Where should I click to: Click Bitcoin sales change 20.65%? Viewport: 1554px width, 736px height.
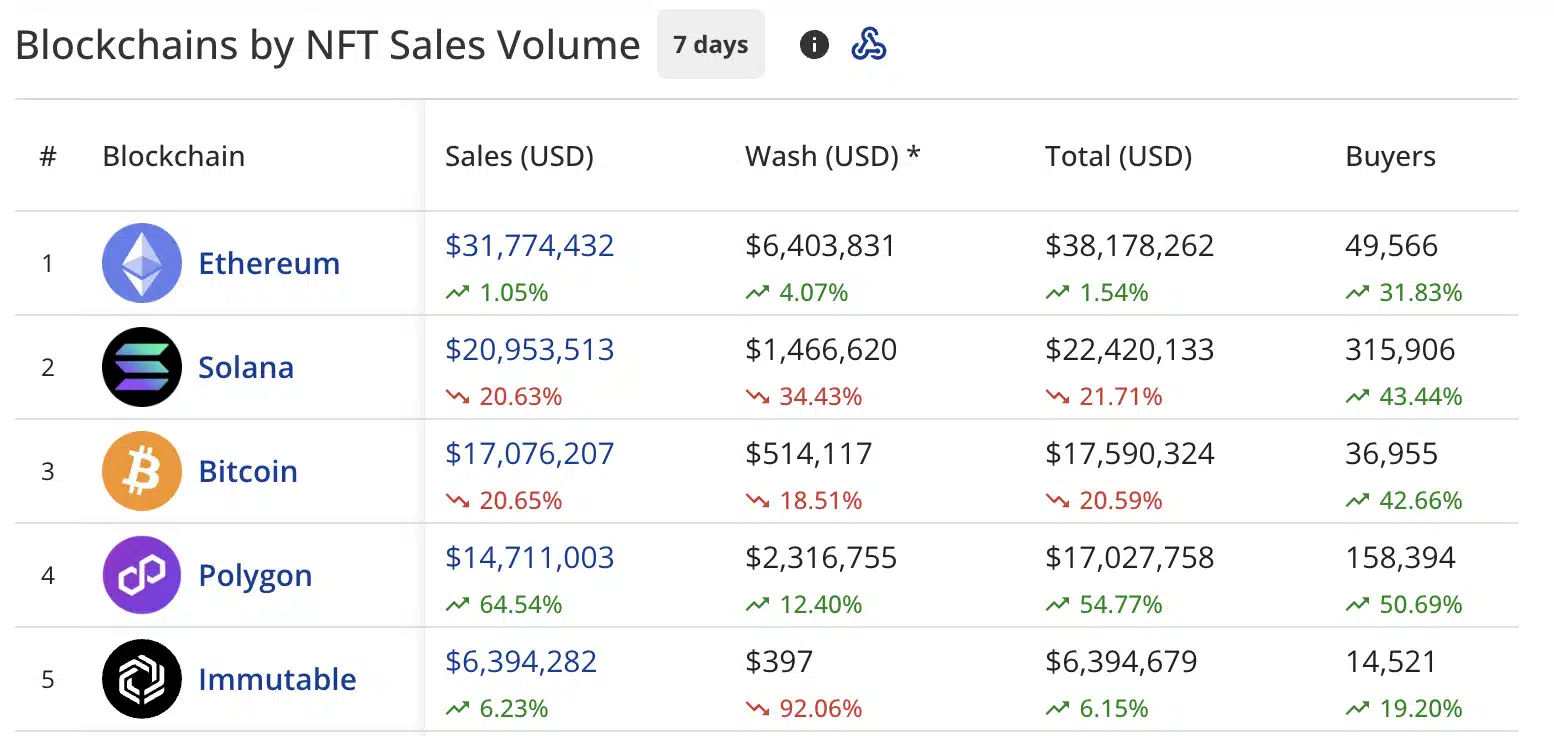point(520,501)
